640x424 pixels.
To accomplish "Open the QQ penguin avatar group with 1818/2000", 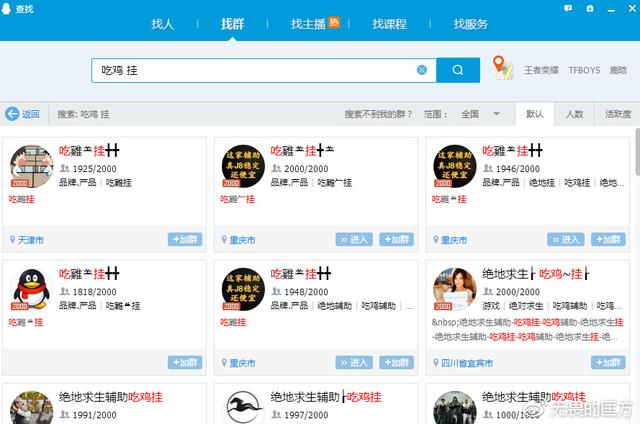I will [x=31, y=289].
